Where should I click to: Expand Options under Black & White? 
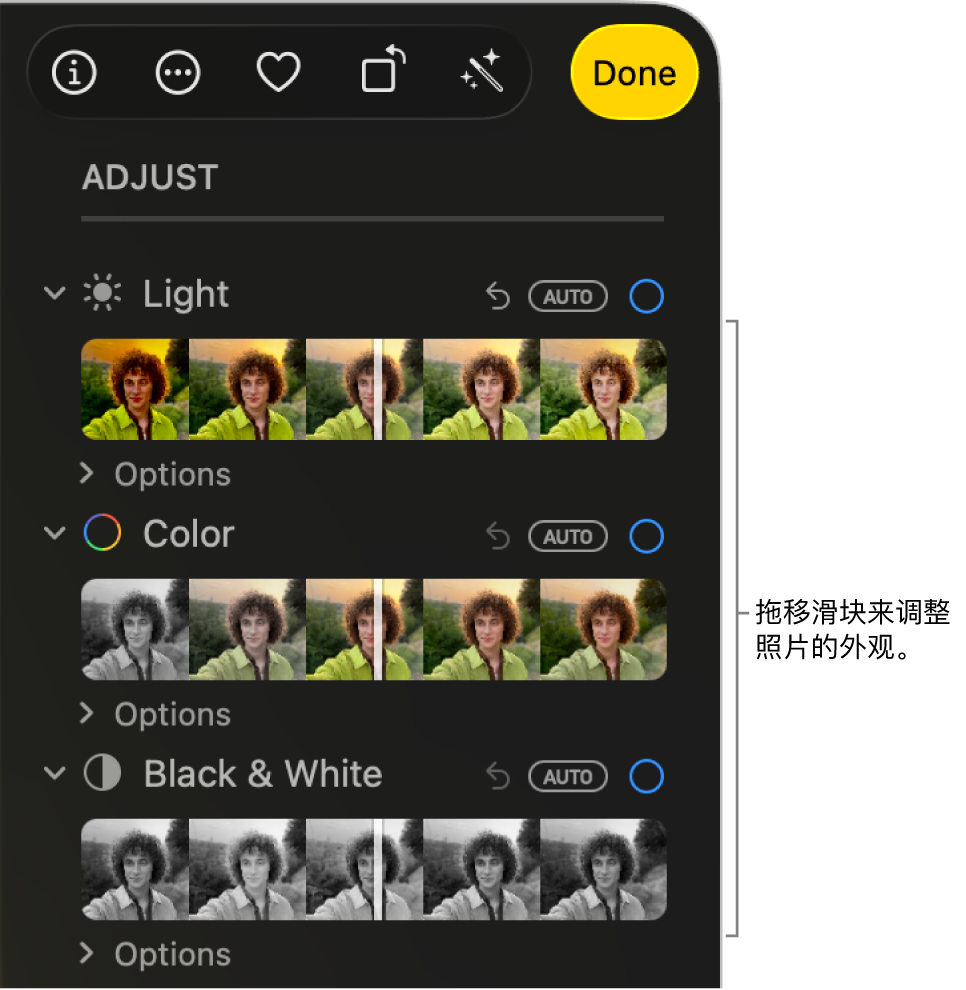[x=156, y=954]
